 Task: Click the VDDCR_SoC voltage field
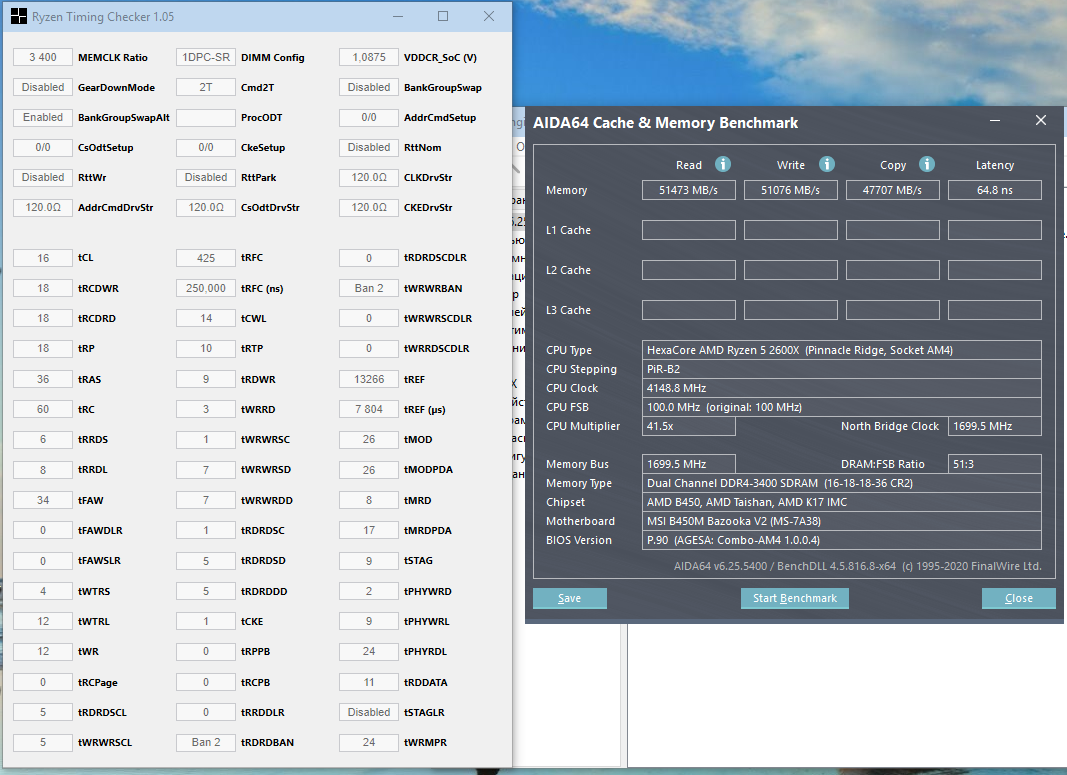(x=369, y=57)
